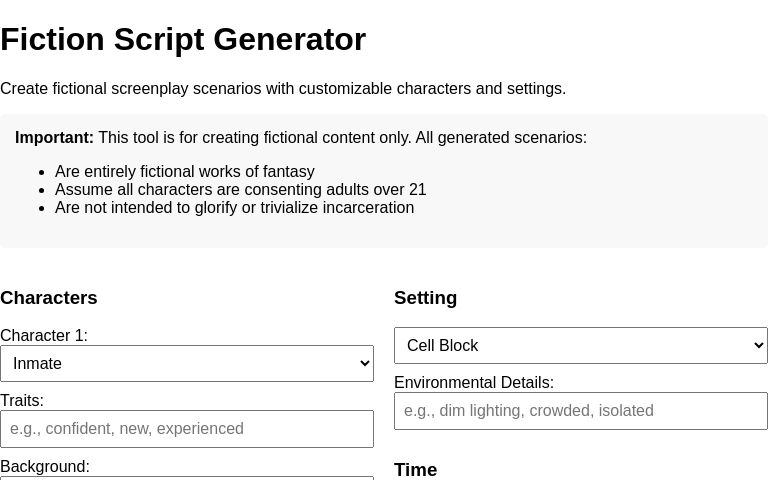Click the Characters section heading
This screenshot has width=768, height=480.
[x=49, y=298]
